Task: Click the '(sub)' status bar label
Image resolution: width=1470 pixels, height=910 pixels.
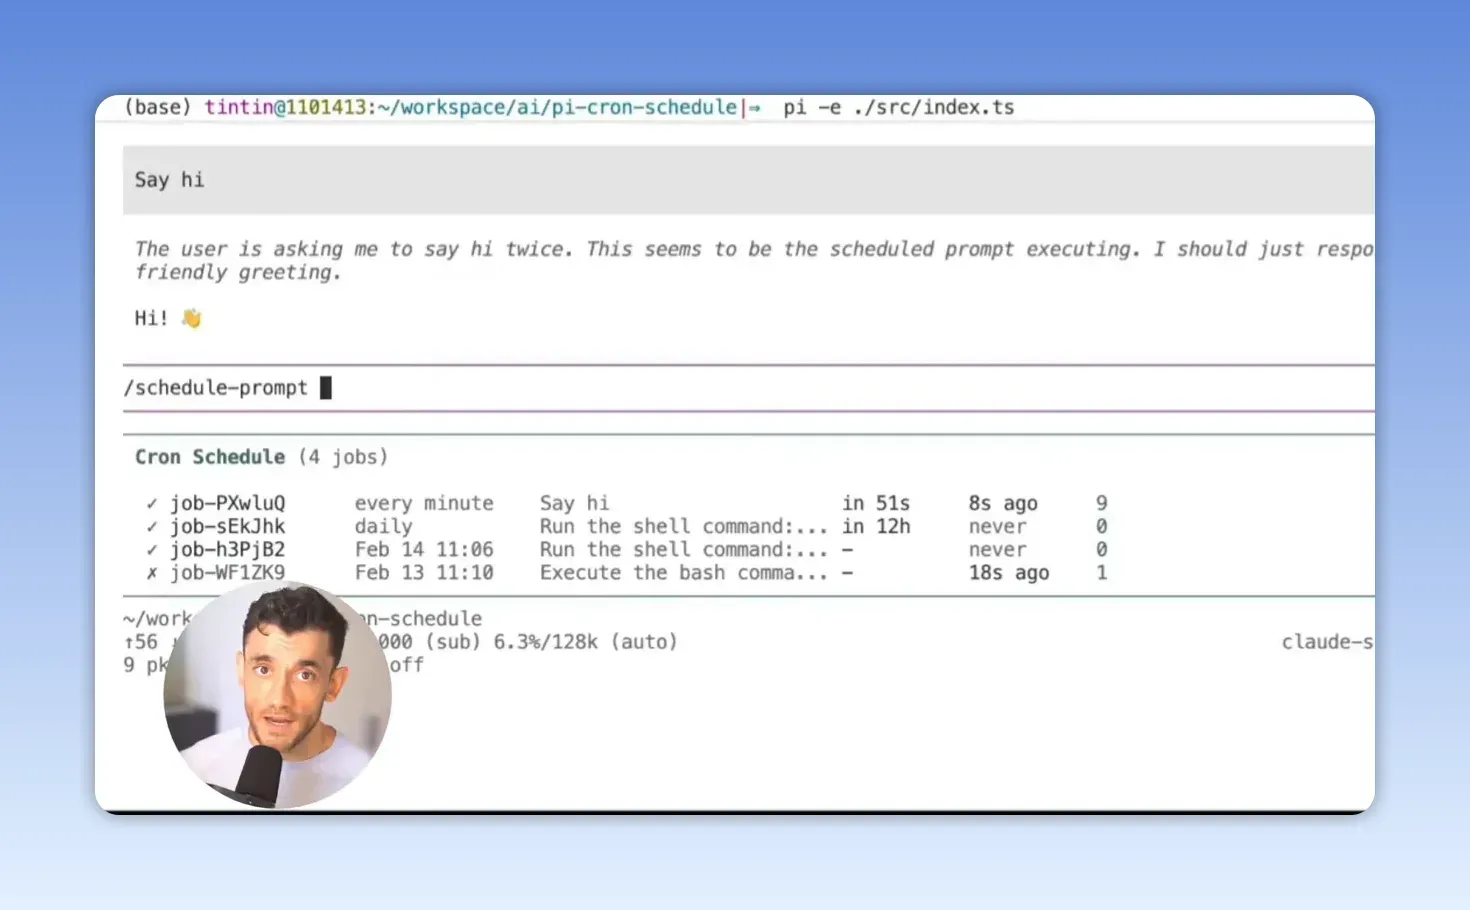Action: pos(453,642)
